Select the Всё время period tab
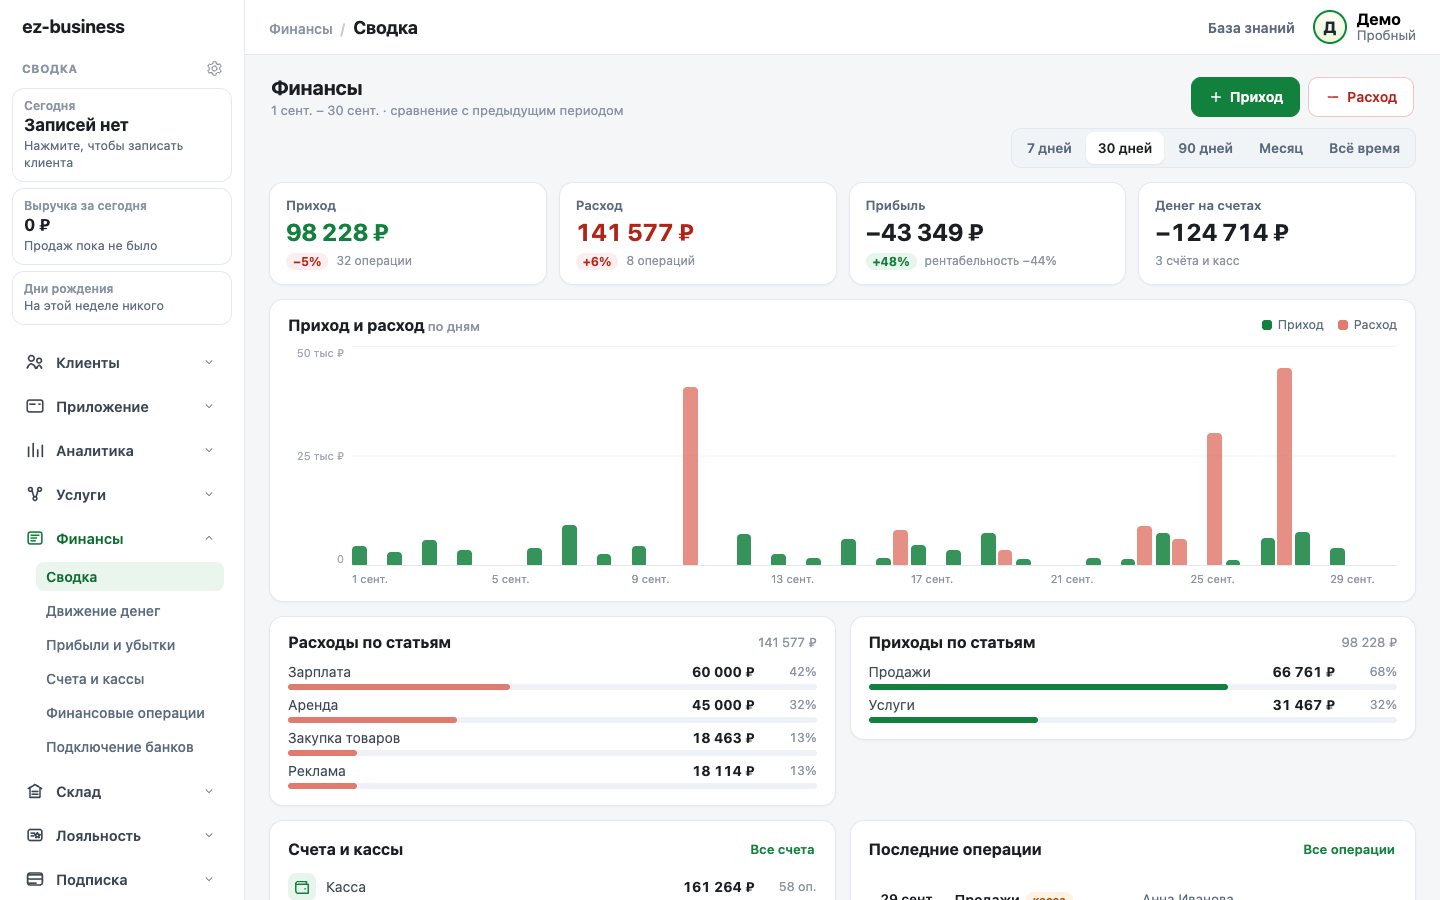This screenshot has width=1440, height=900. click(x=1364, y=148)
